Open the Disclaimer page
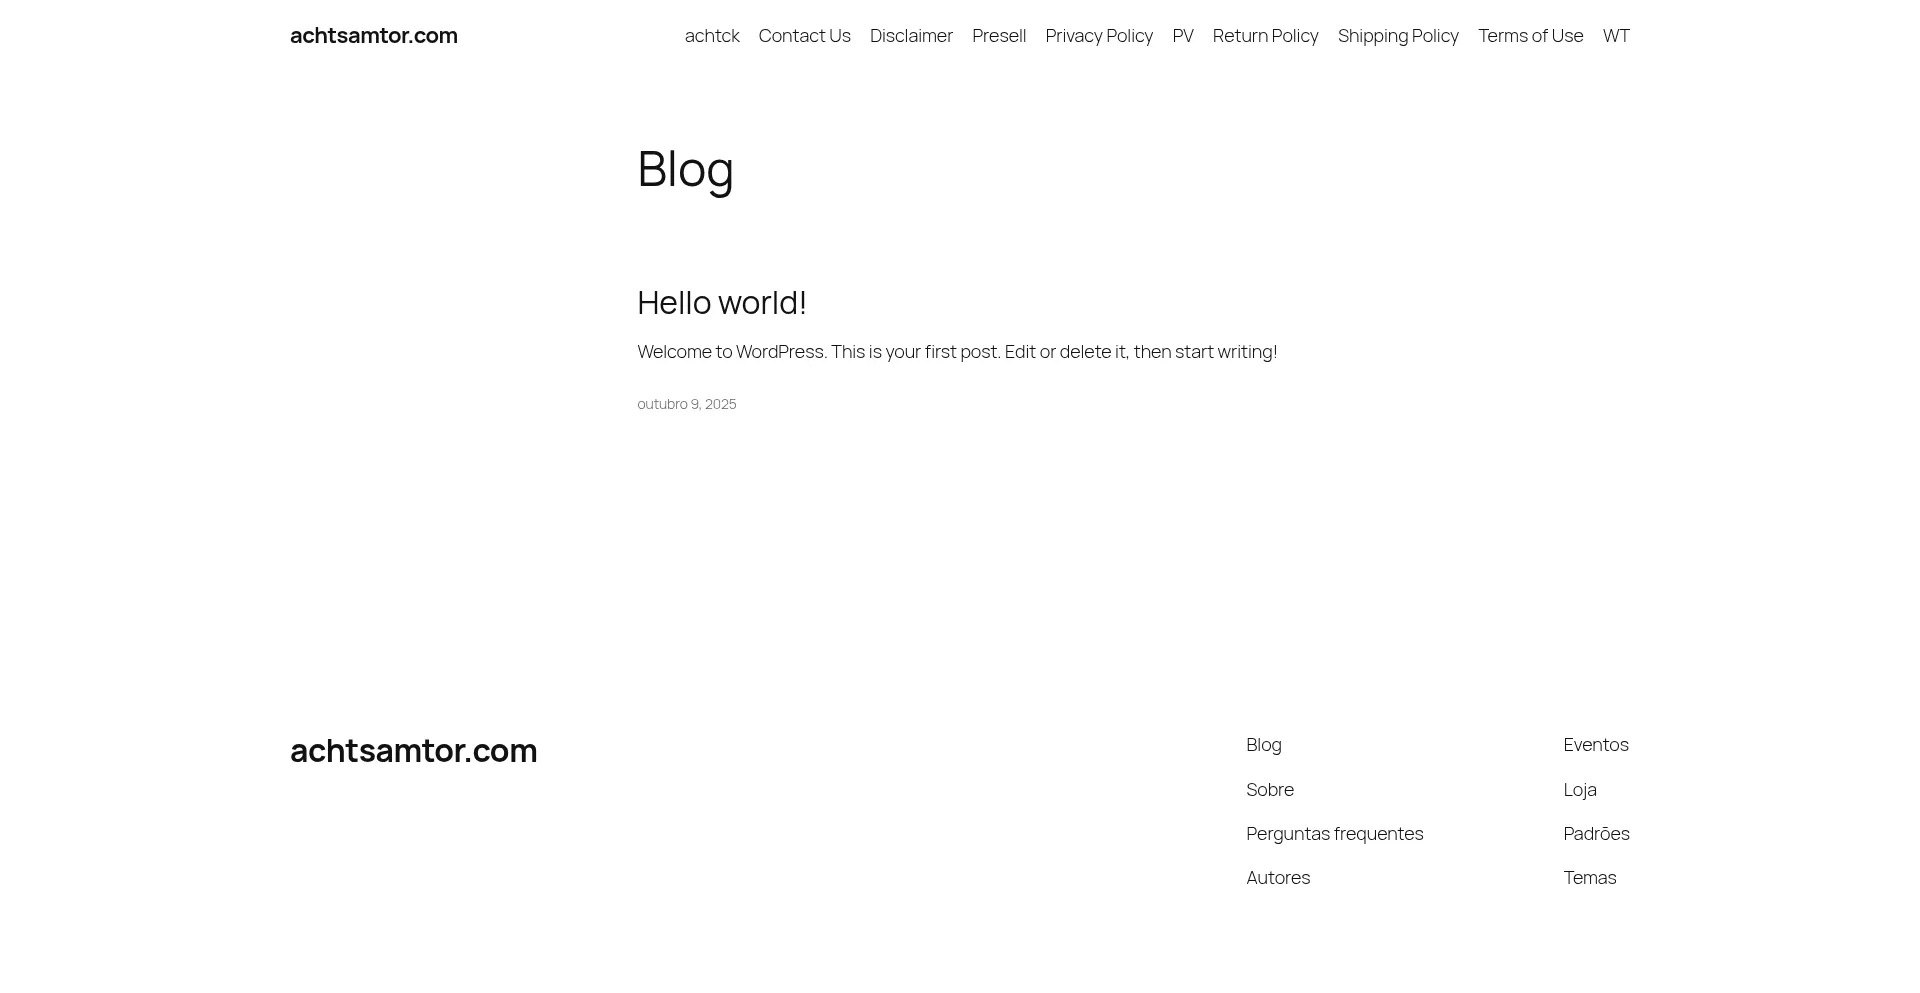The height and width of the screenshot is (993, 1920). click(911, 36)
